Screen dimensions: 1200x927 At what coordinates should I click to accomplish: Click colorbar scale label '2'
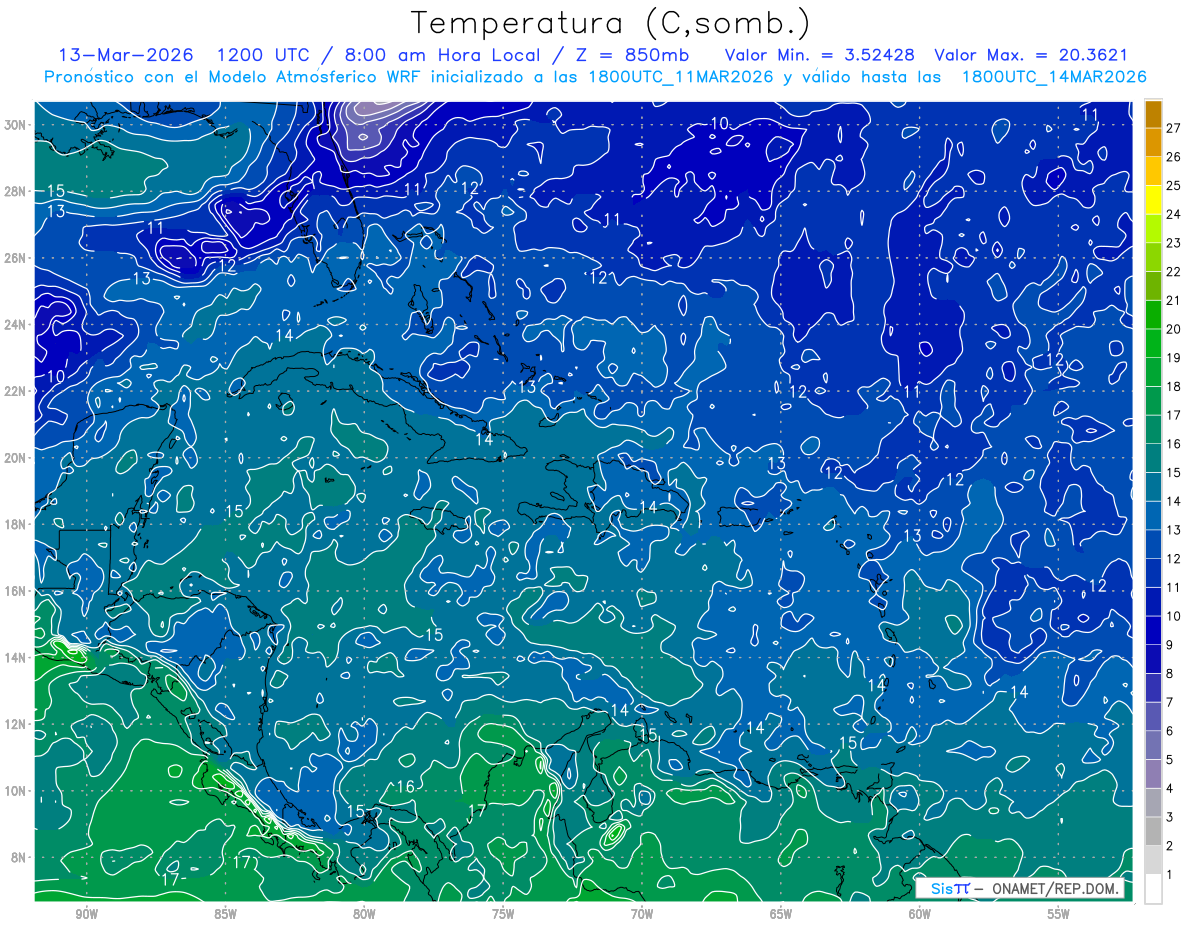point(1170,846)
